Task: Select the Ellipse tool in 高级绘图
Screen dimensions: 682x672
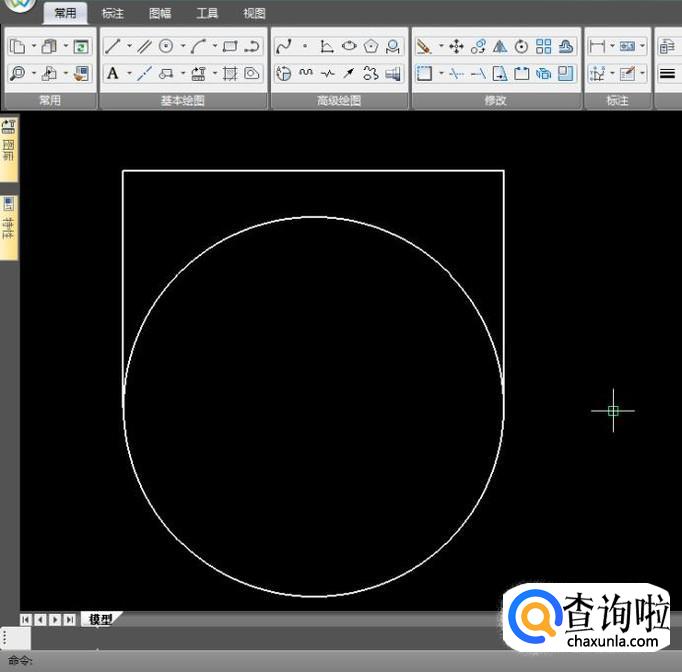Action: tap(349, 46)
